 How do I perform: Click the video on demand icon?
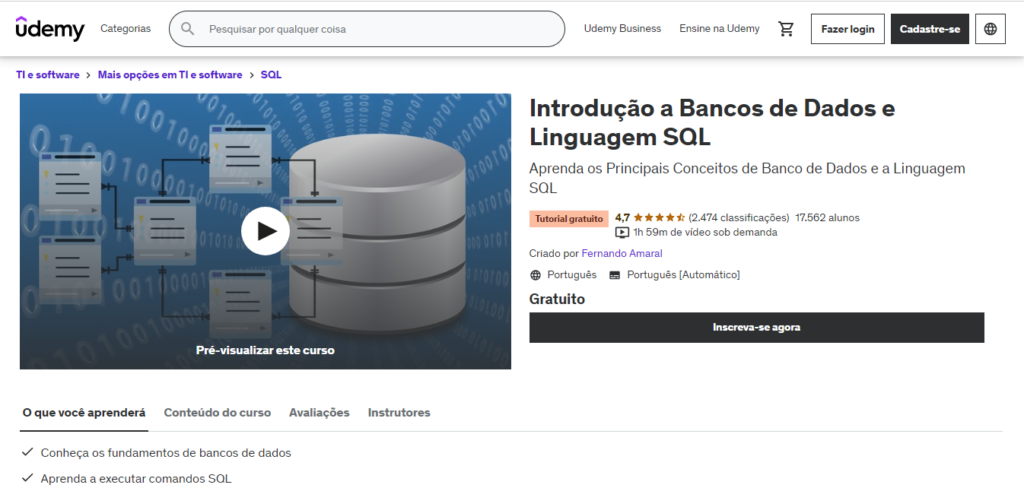(622, 232)
